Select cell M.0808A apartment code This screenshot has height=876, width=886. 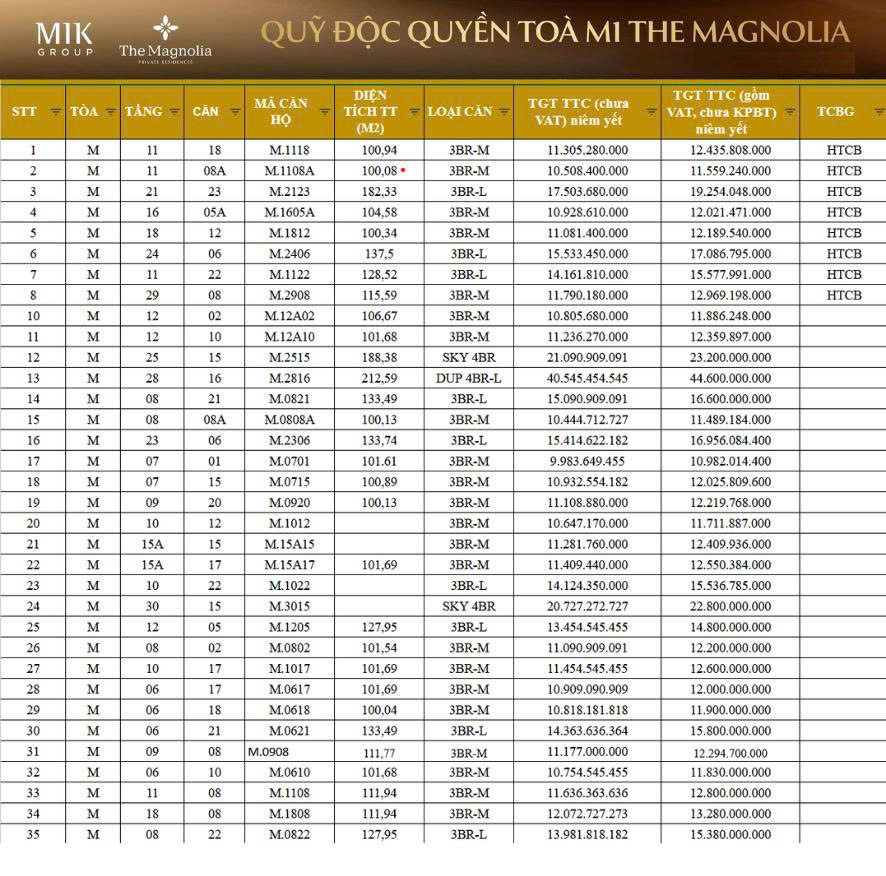[289, 420]
